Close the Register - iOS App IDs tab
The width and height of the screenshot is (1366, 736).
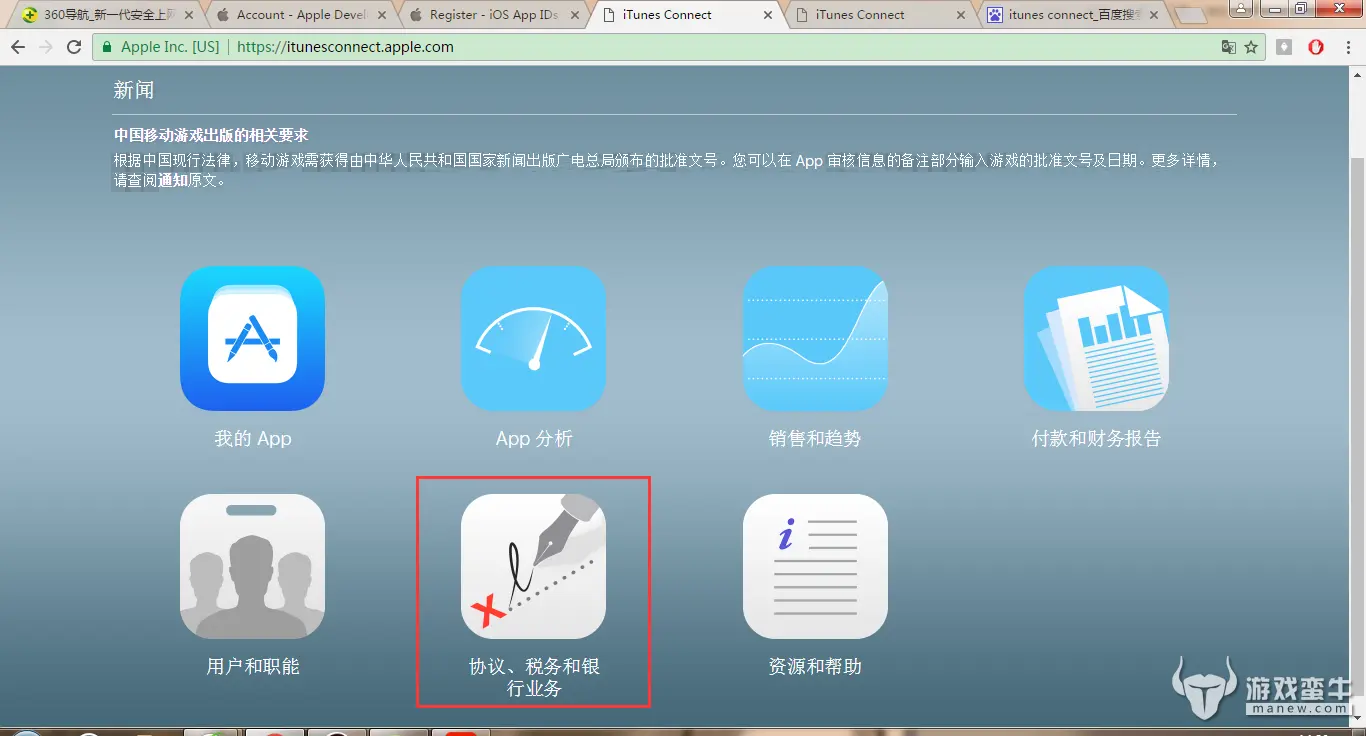coord(575,15)
